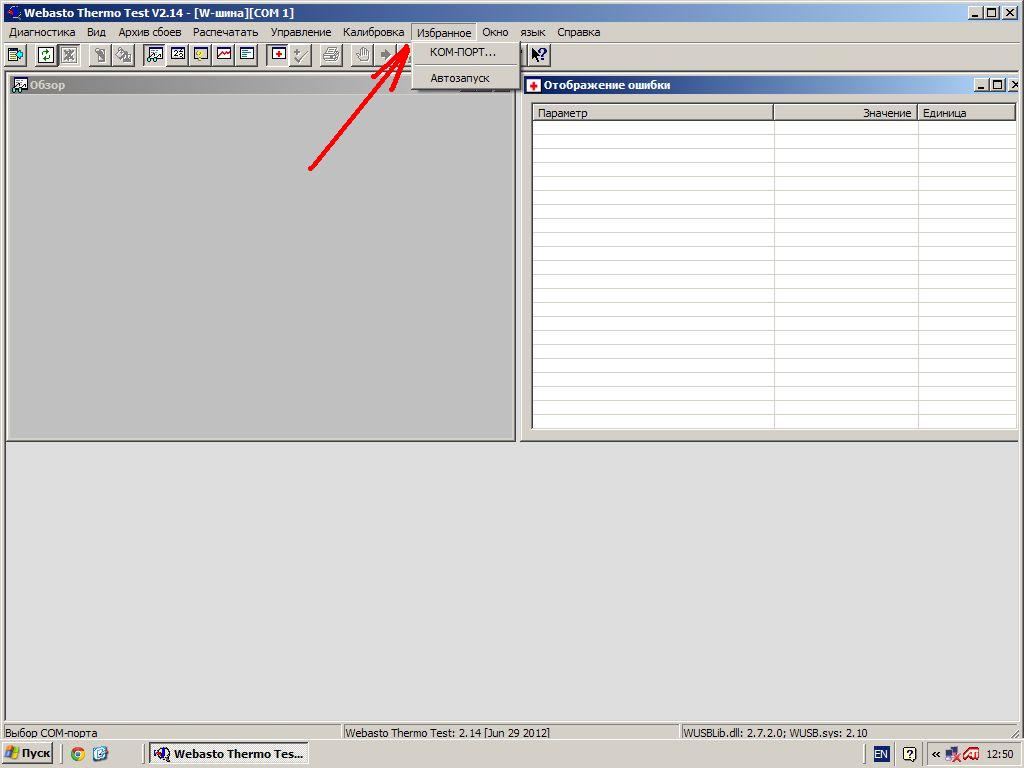
Task: Open the Распечатать menu
Action: [x=225, y=32]
